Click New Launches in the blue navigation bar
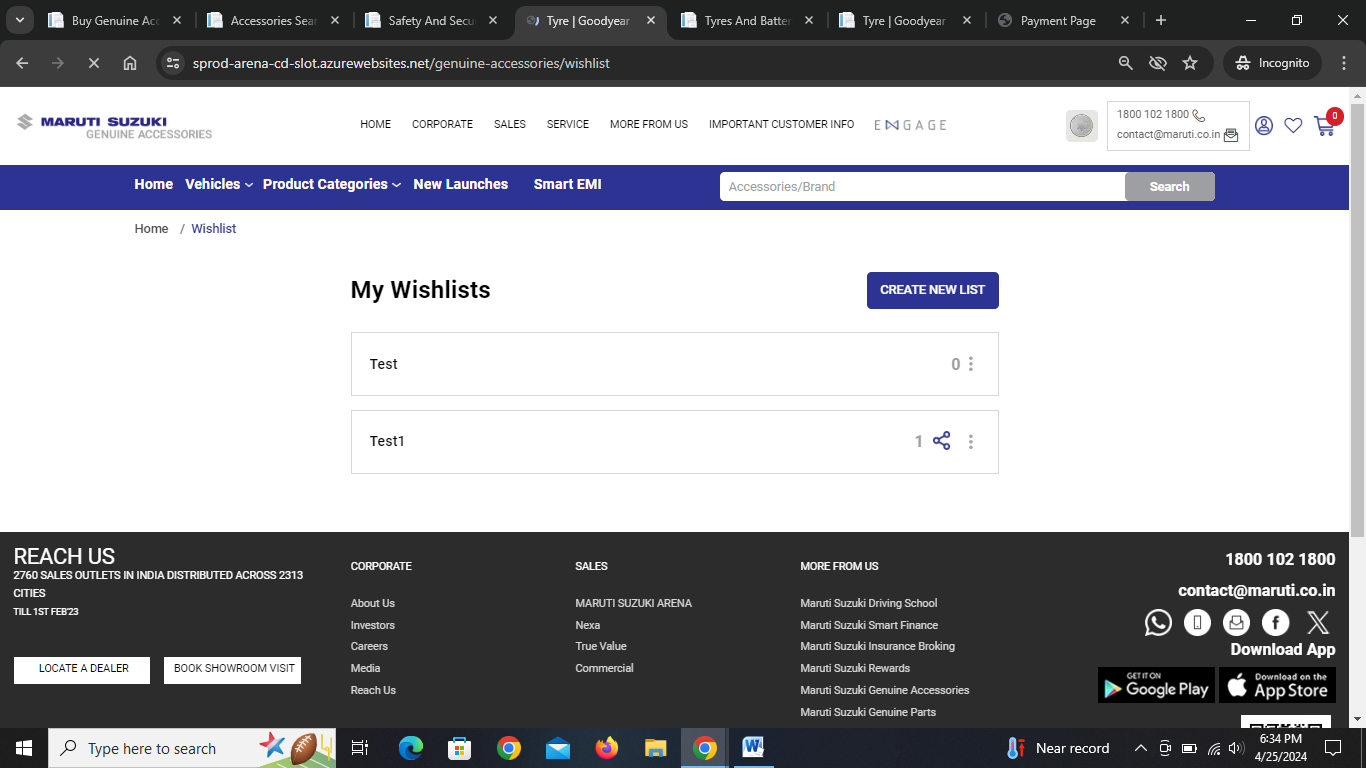This screenshot has height=768, width=1366. [461, 184]
